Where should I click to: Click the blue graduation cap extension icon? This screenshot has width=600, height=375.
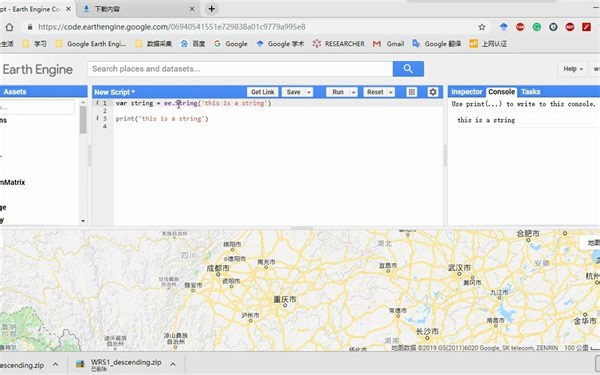pyautogui.click(x=504, y=27)
